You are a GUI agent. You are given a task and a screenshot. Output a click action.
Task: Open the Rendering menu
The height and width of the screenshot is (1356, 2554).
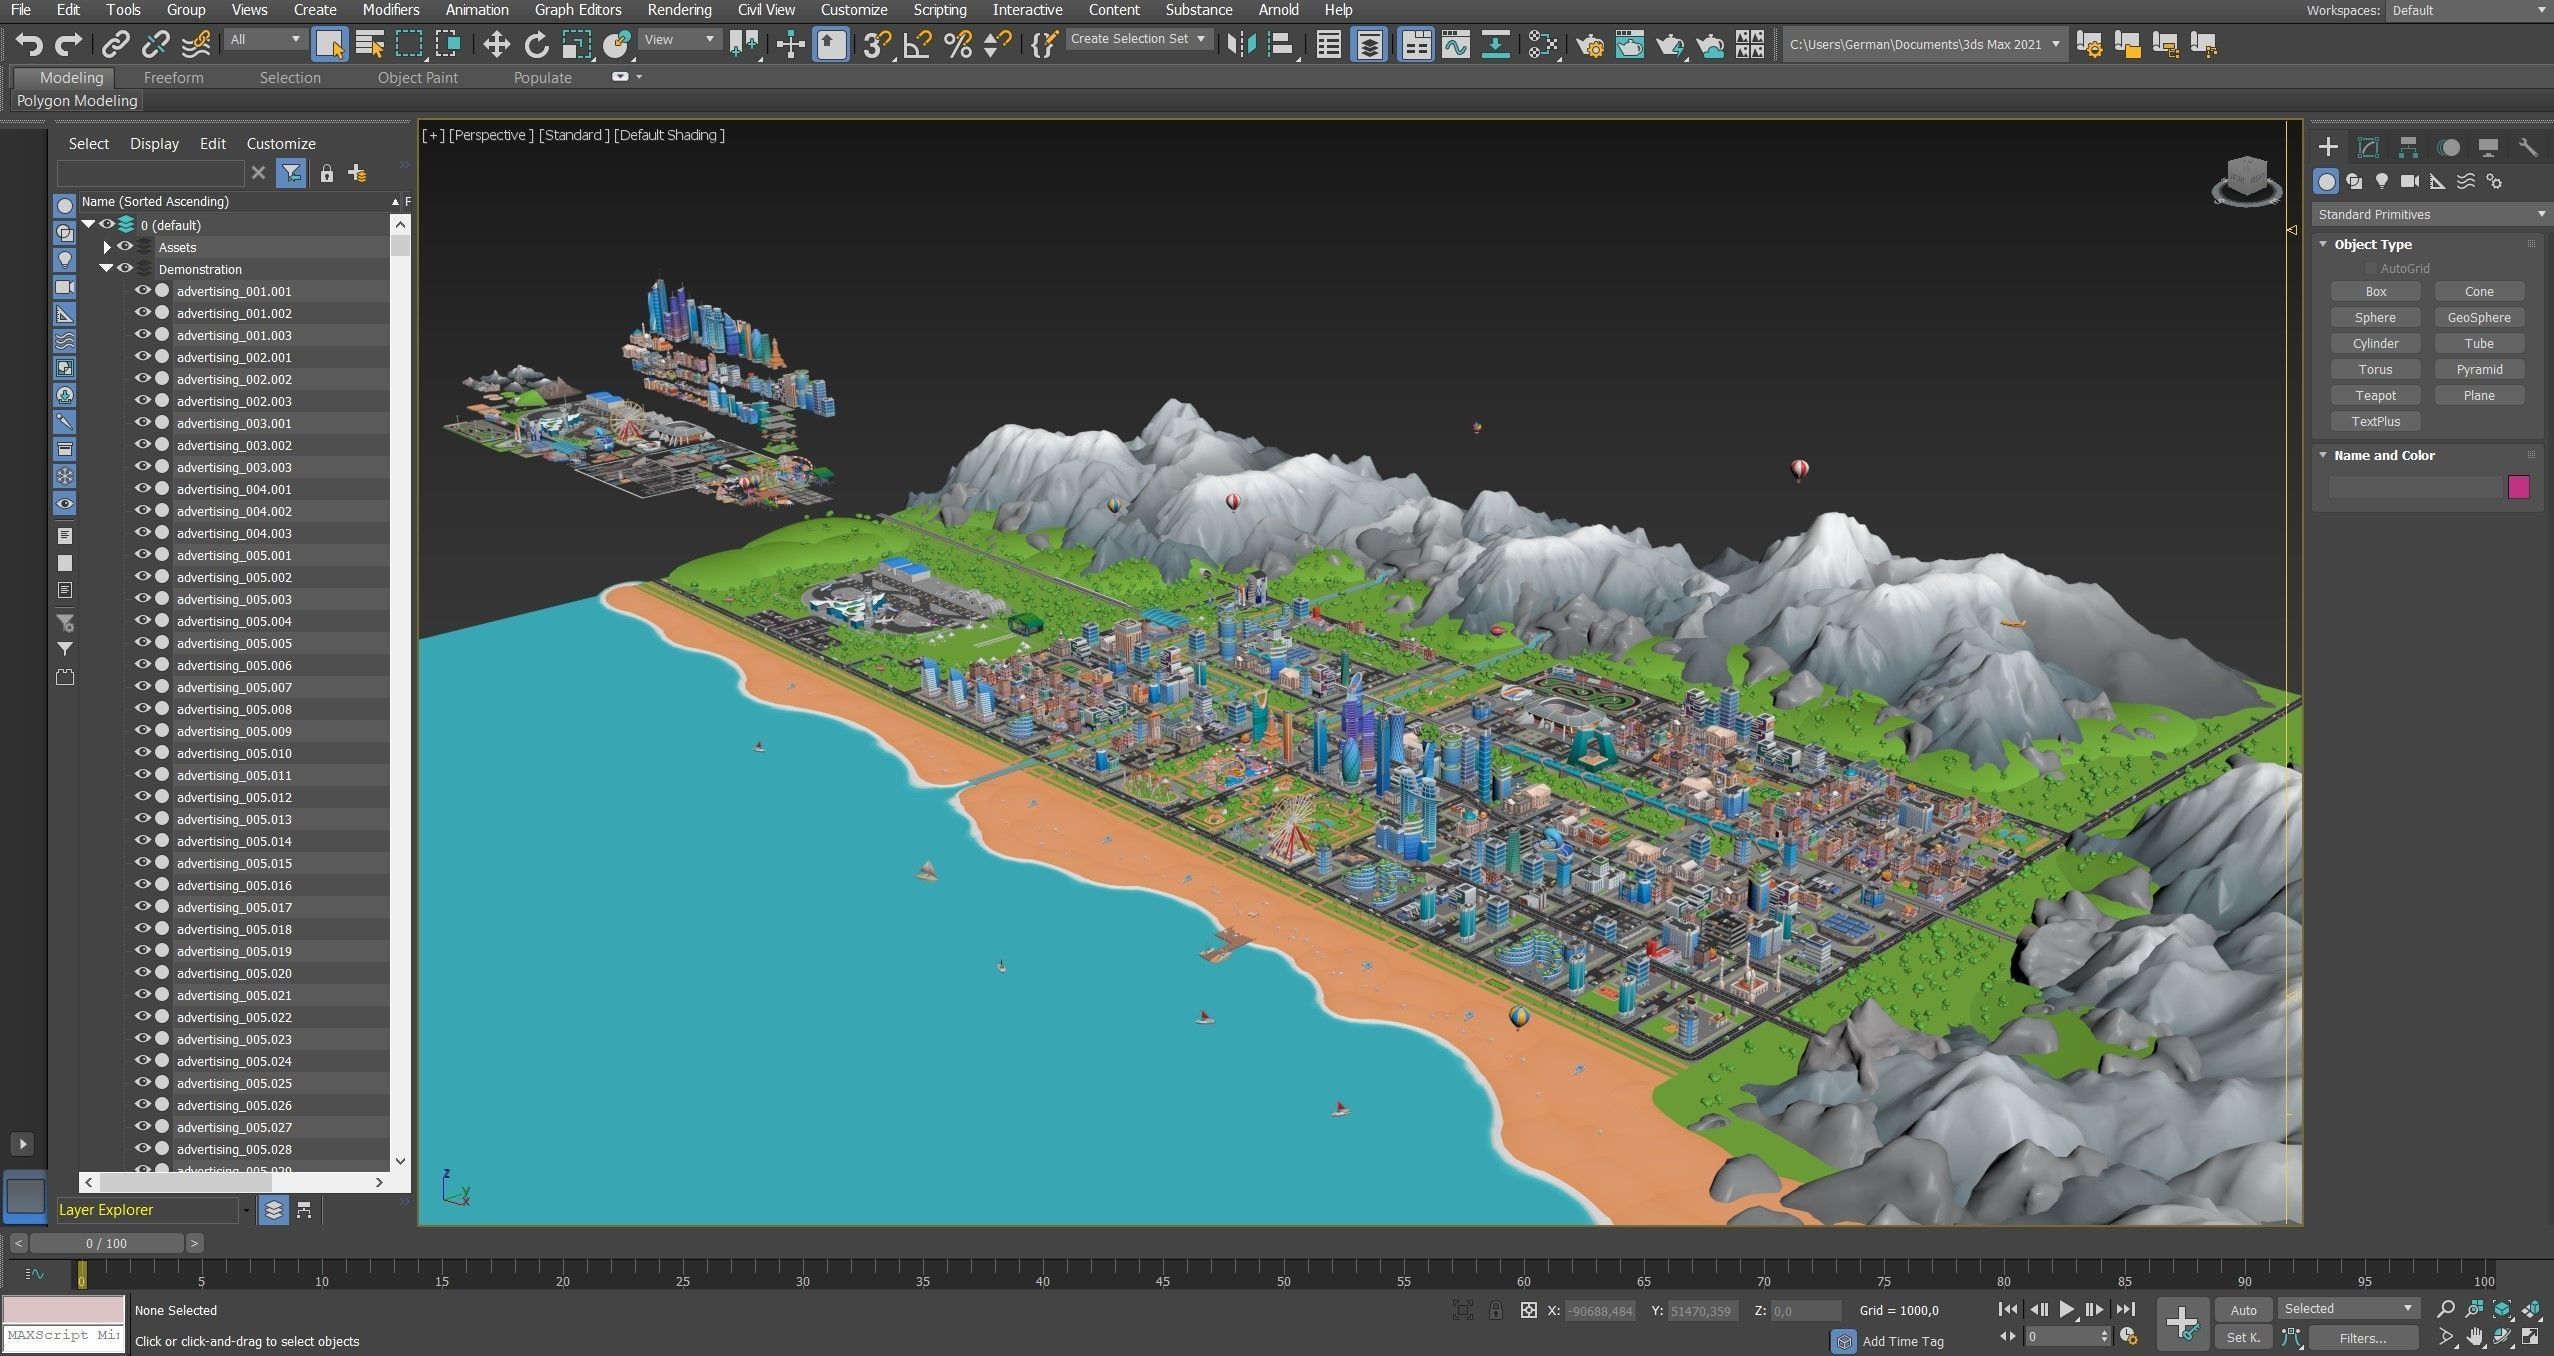coord(679,10)
